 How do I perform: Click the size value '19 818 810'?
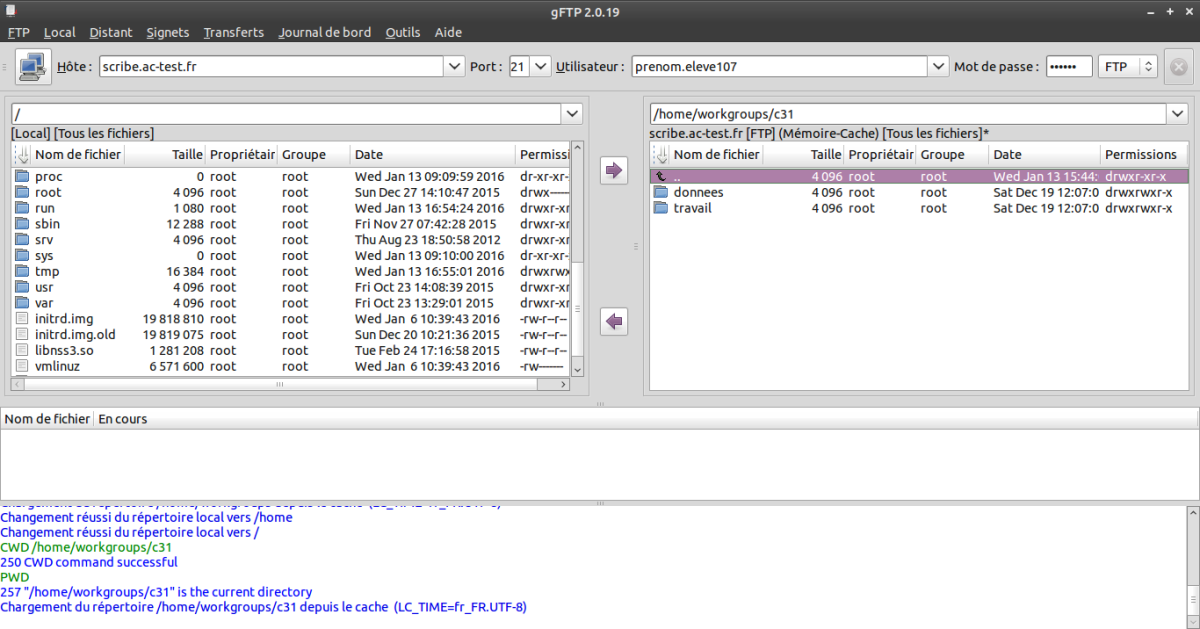174,319
